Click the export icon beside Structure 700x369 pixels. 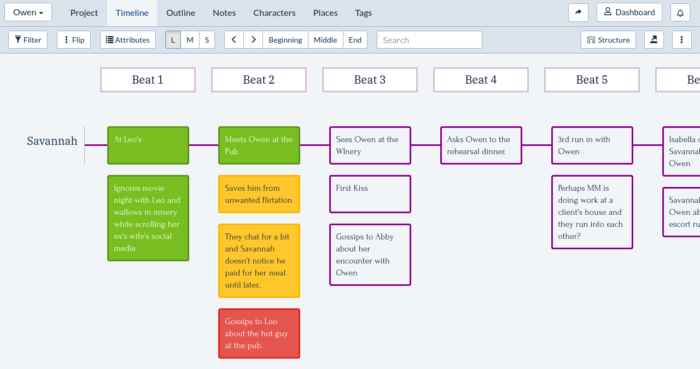(654, 40)
